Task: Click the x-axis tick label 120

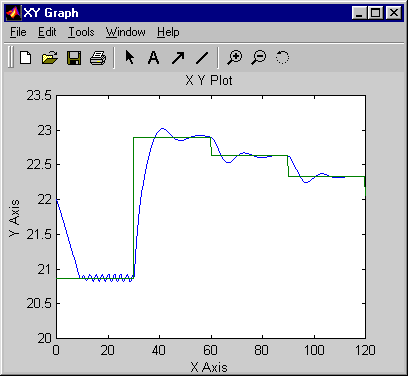Action: [x=365, y=350]
